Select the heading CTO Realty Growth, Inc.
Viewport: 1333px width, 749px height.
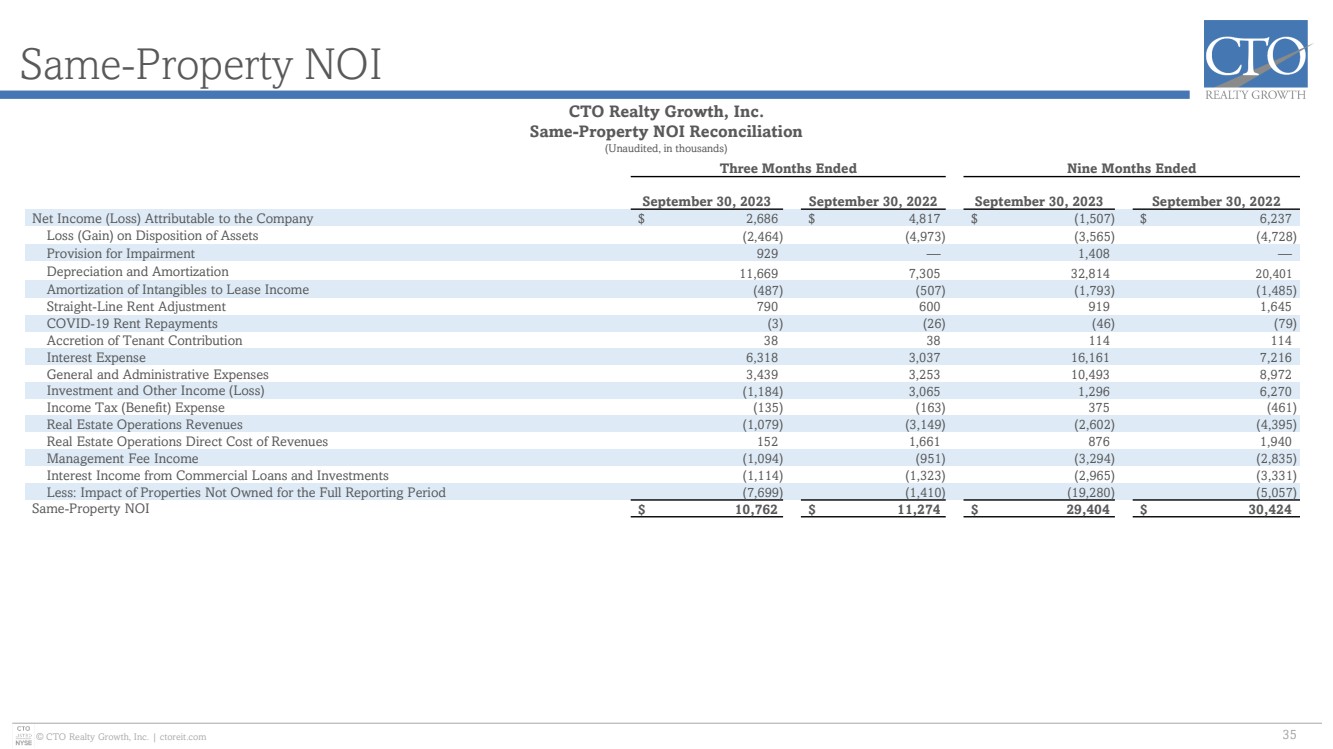coord(666,112)
